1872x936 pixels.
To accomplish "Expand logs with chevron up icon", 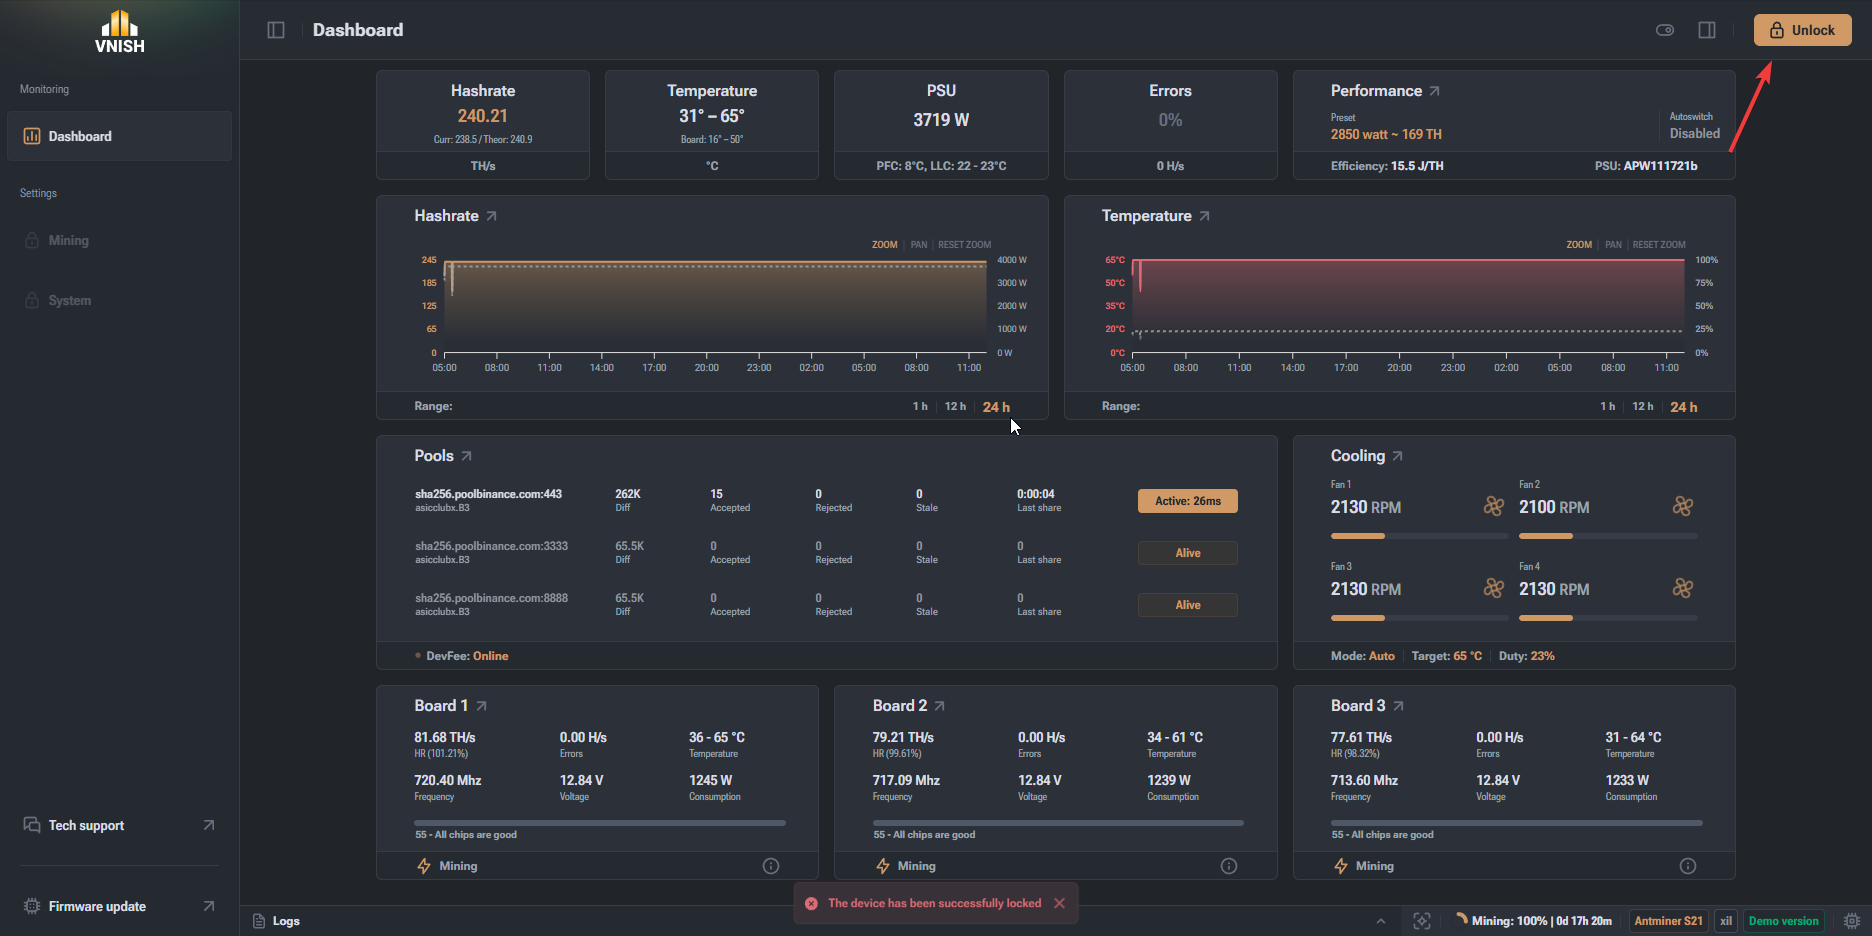I will (1381, 921).
